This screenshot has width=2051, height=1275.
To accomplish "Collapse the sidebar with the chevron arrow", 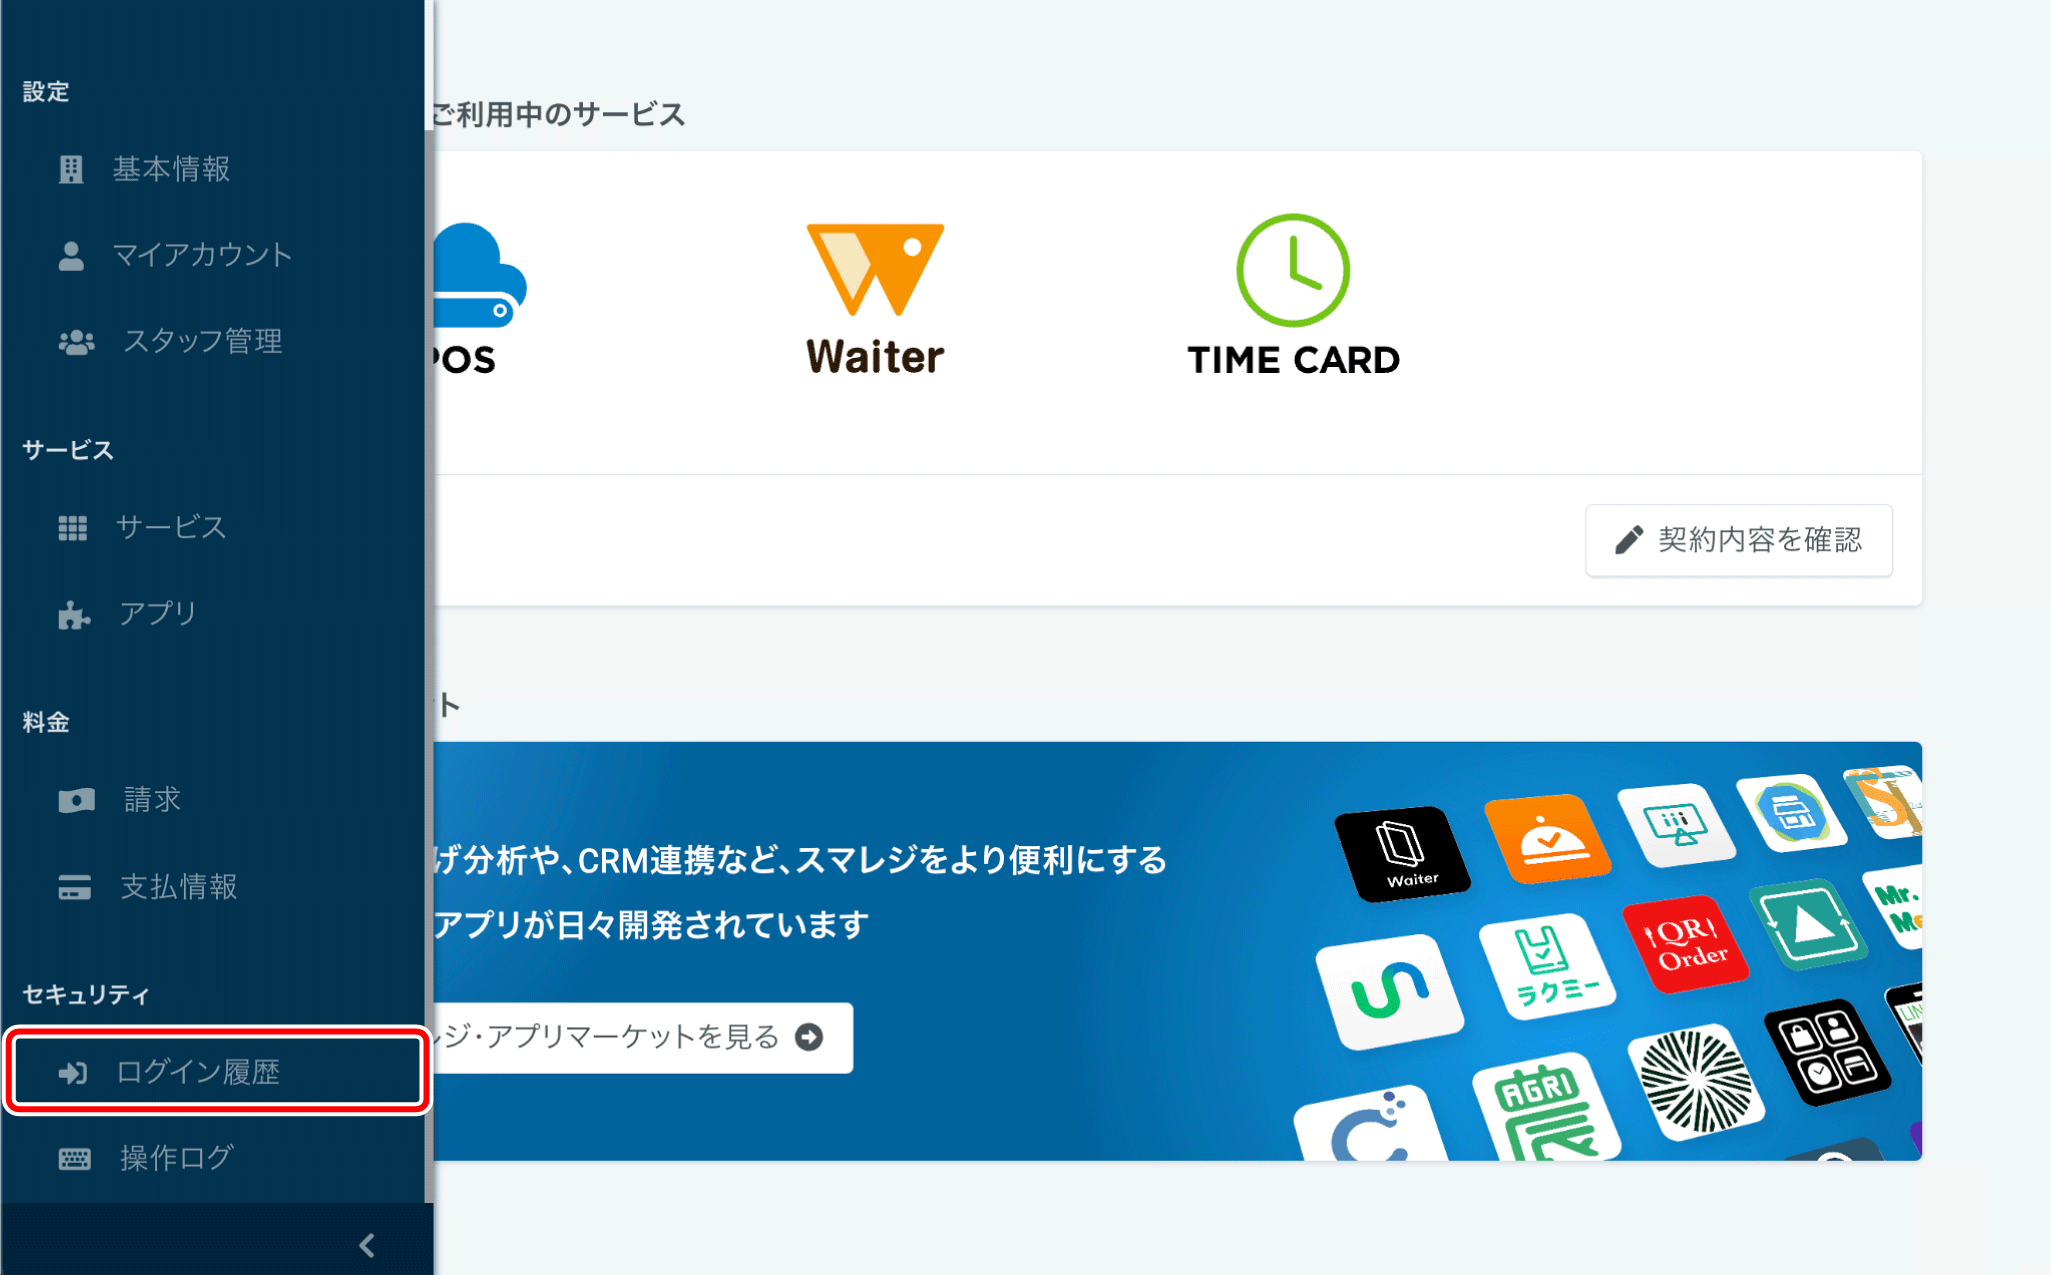I will (367, 1245).
